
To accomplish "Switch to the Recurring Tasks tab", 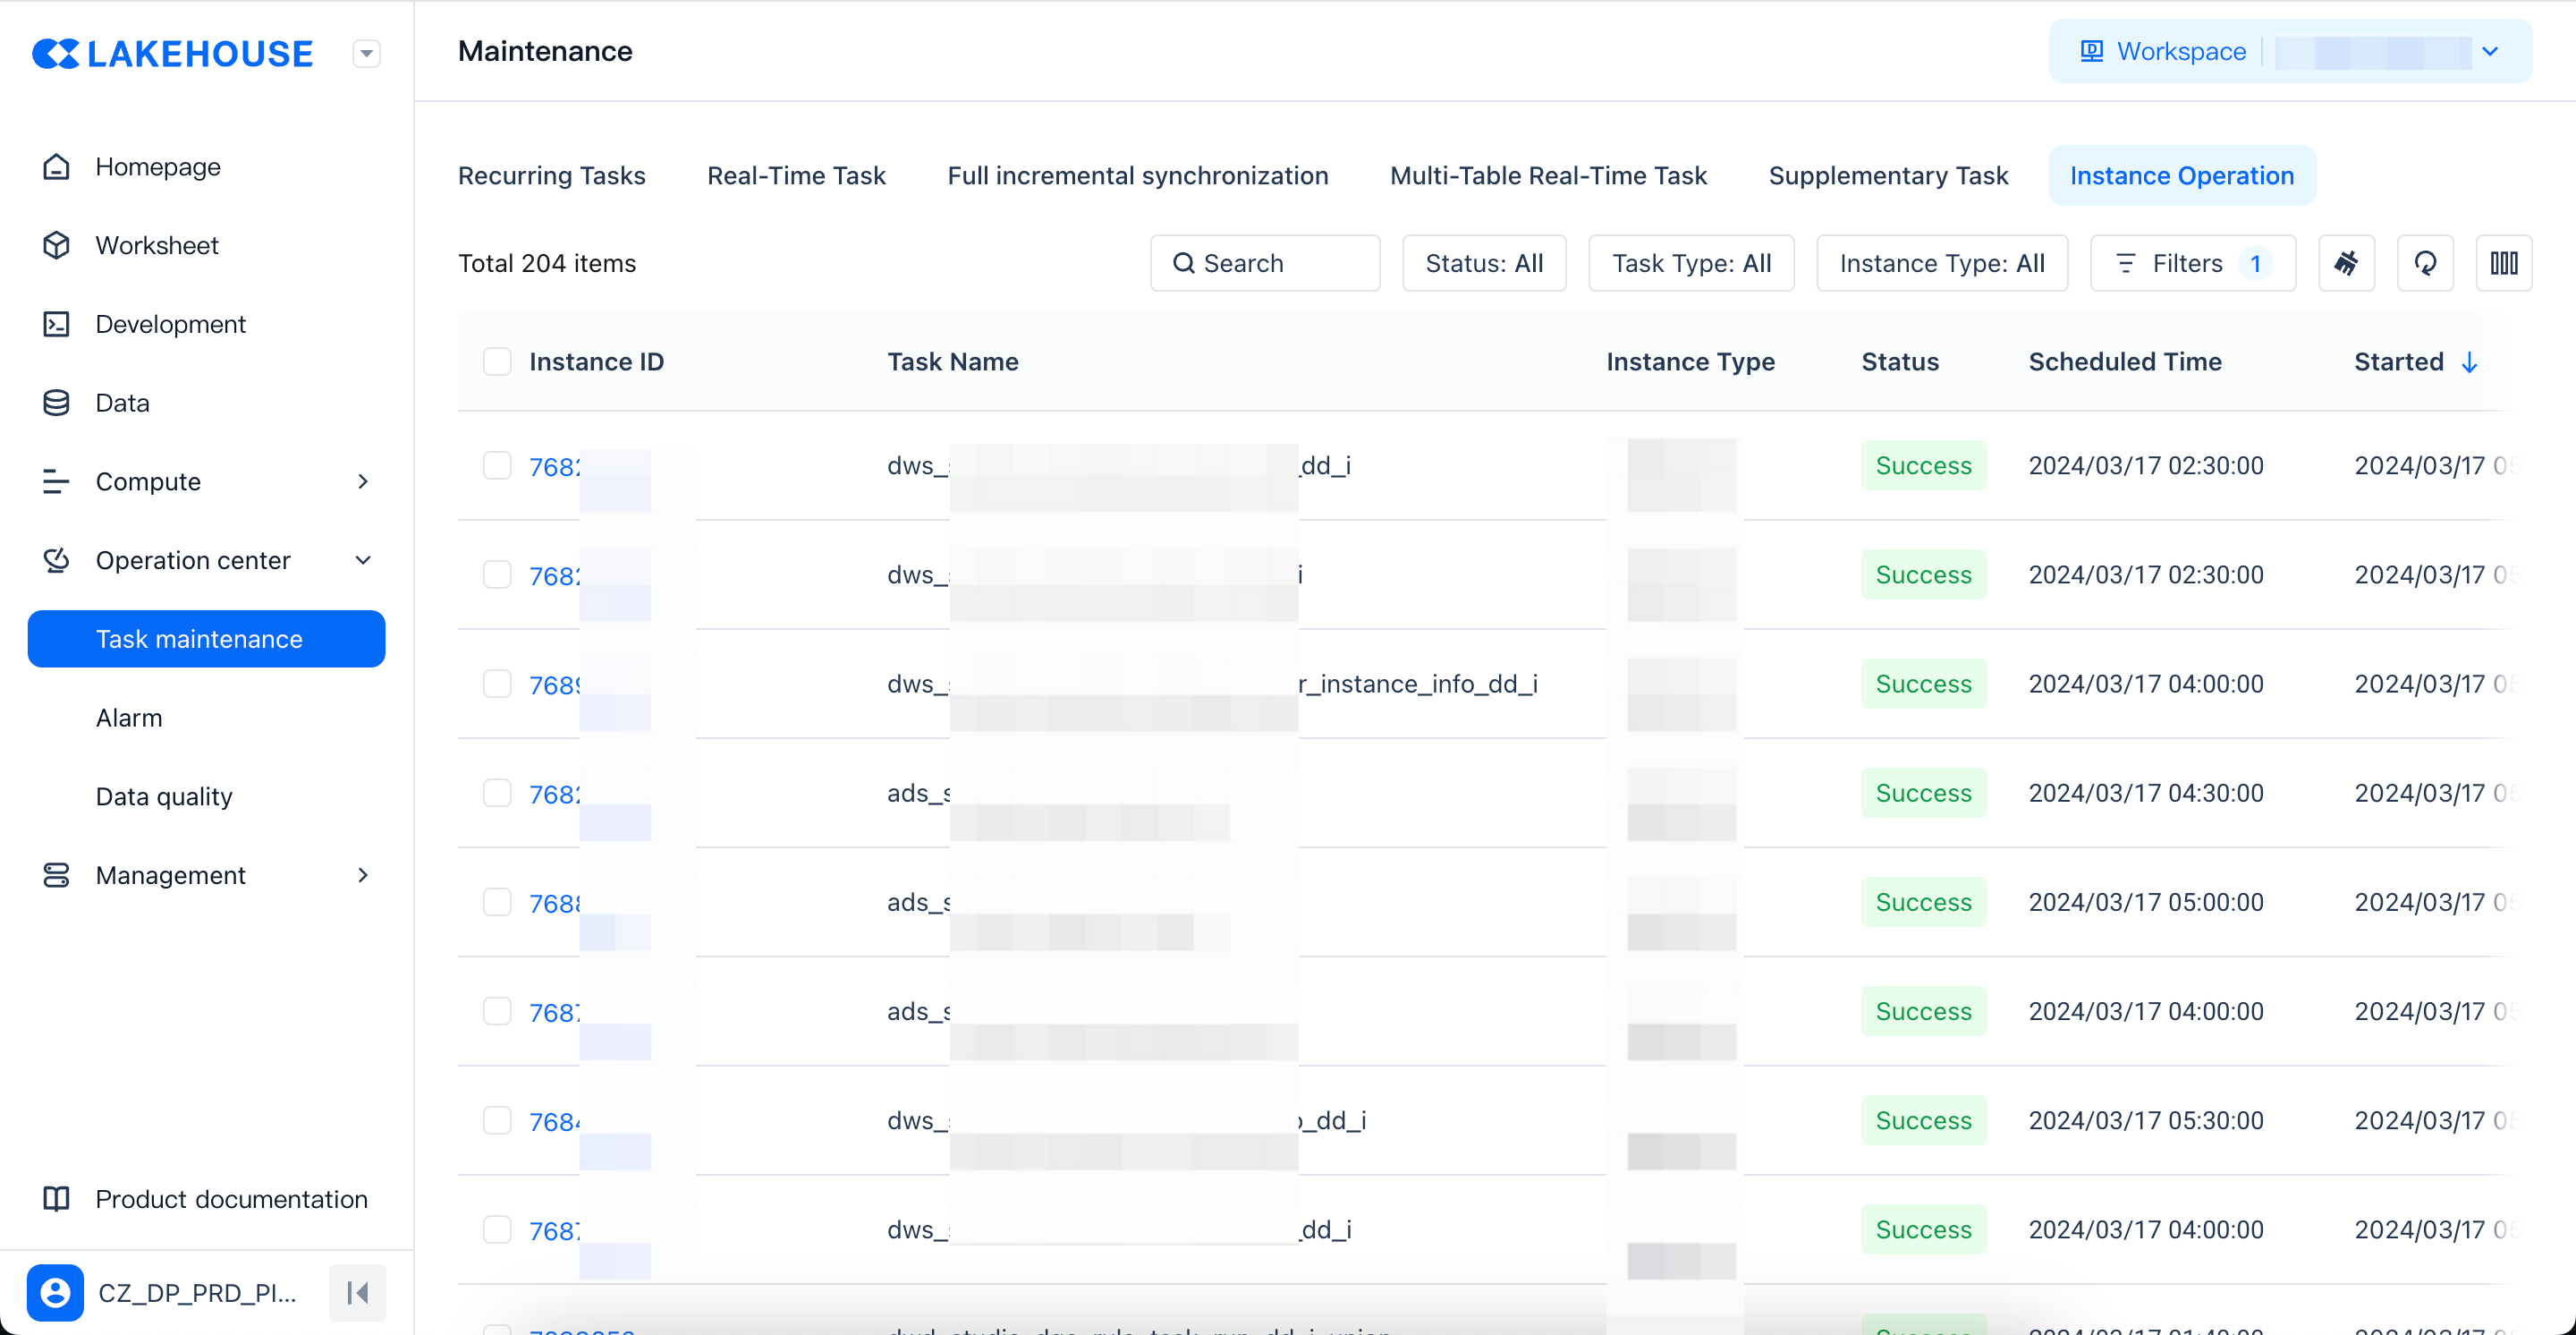I will click(x=551, y=175).
